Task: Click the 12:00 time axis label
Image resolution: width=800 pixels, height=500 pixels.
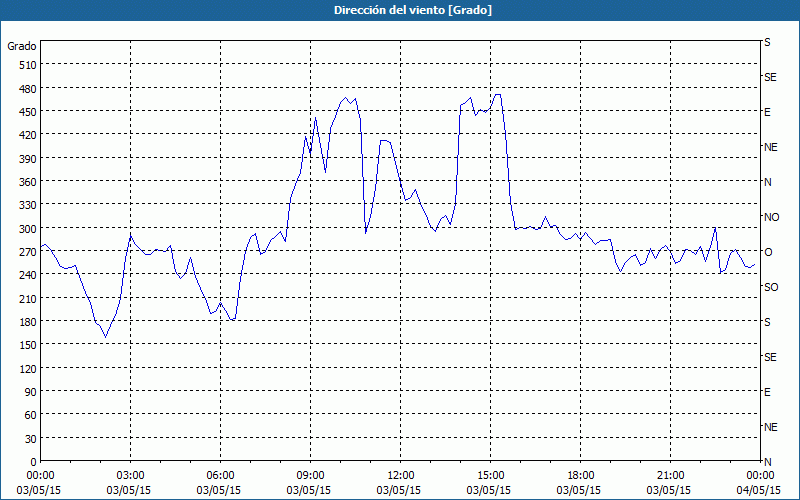Action: click(x=401, y=476)
